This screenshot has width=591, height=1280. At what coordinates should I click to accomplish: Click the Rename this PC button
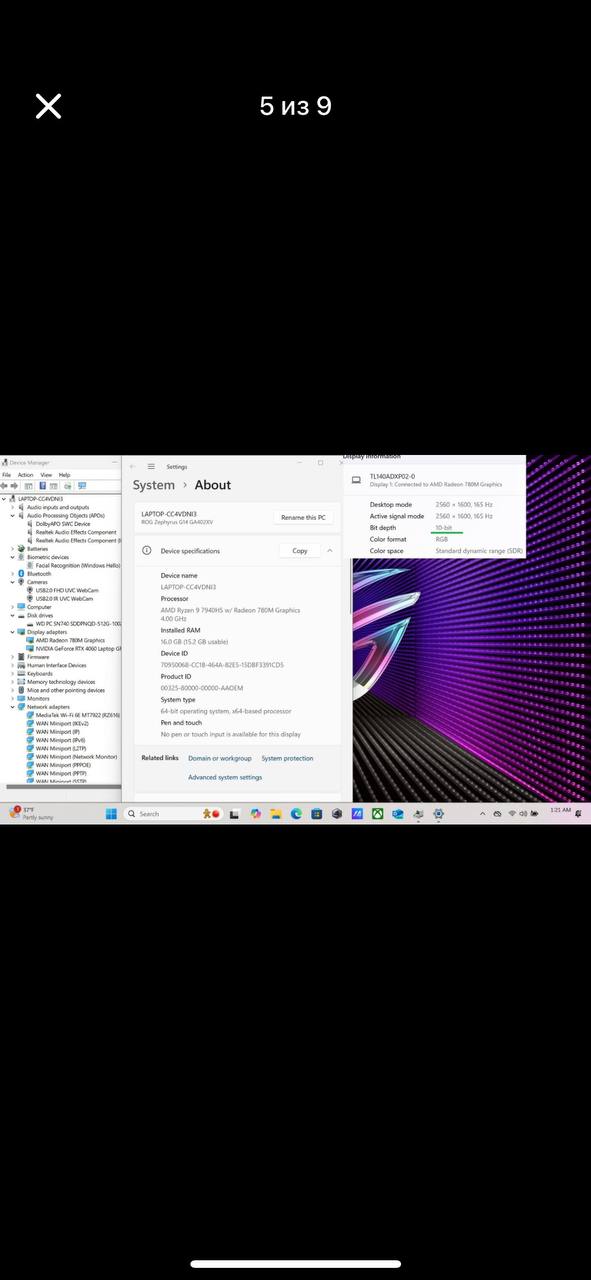pyautogui.click(x=303, y=517)
